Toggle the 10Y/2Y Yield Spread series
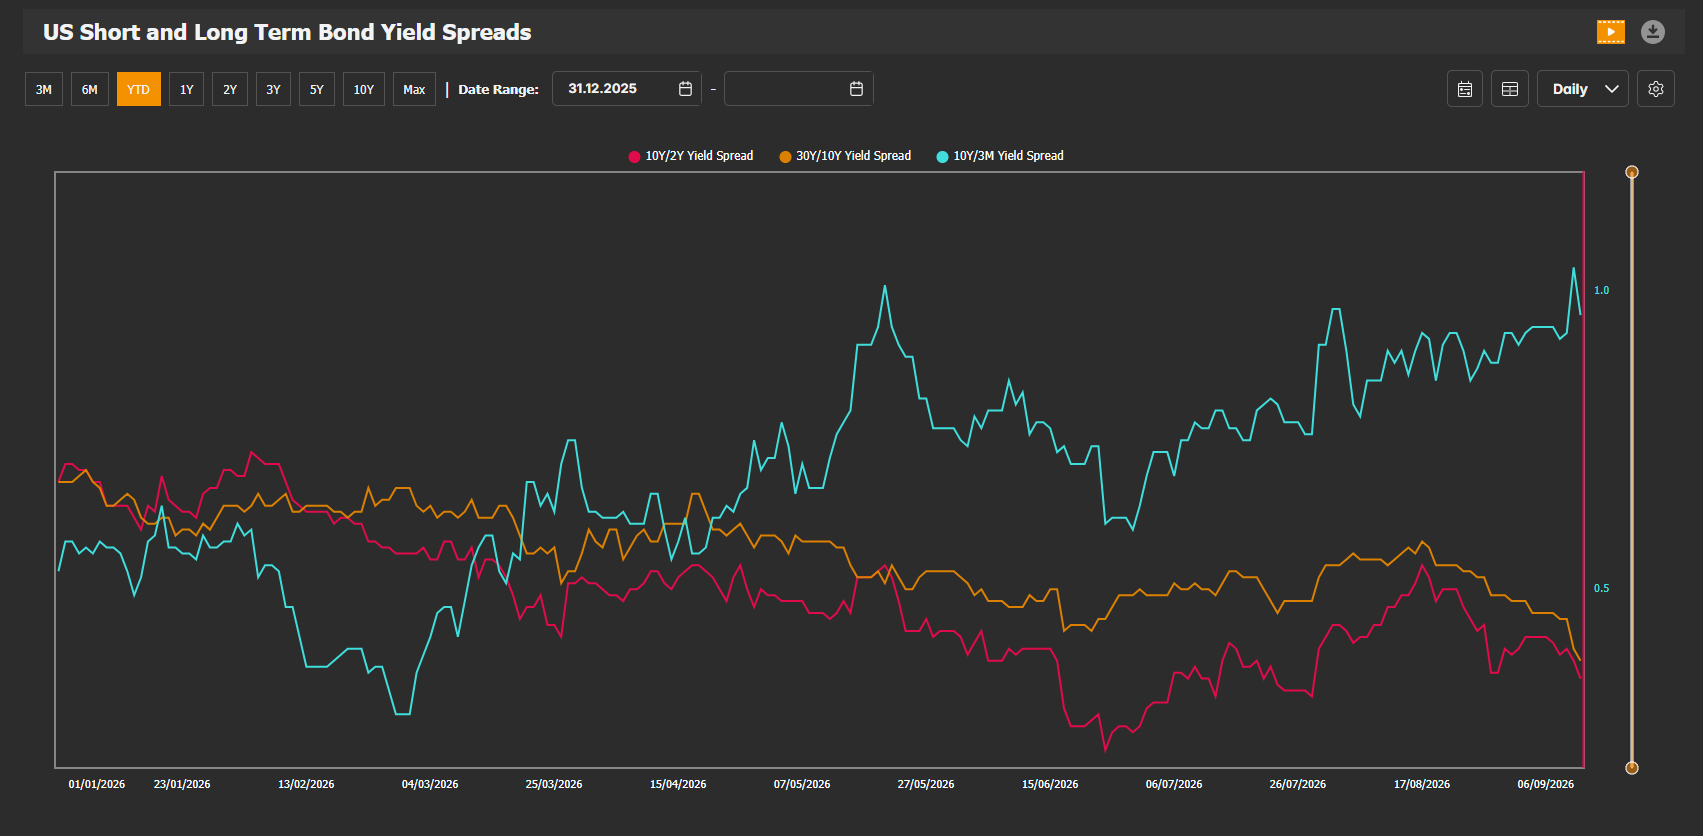The height and width of the screenshot is (836, 1703). [x=691, y=156]
